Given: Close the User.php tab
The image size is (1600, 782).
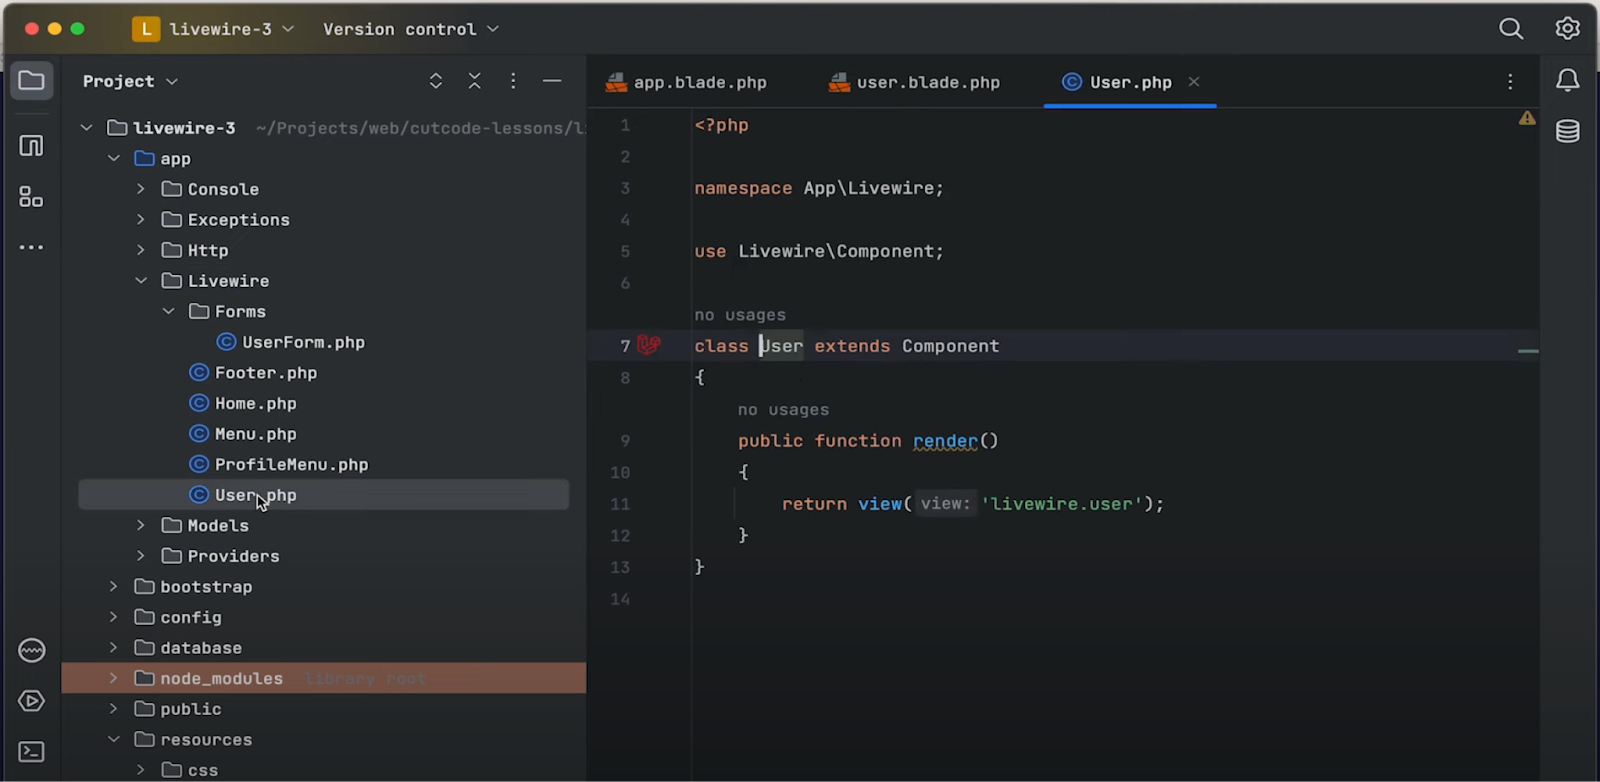Looking at the screenshot, I should pyautogui.click(x=1194, y=82).
